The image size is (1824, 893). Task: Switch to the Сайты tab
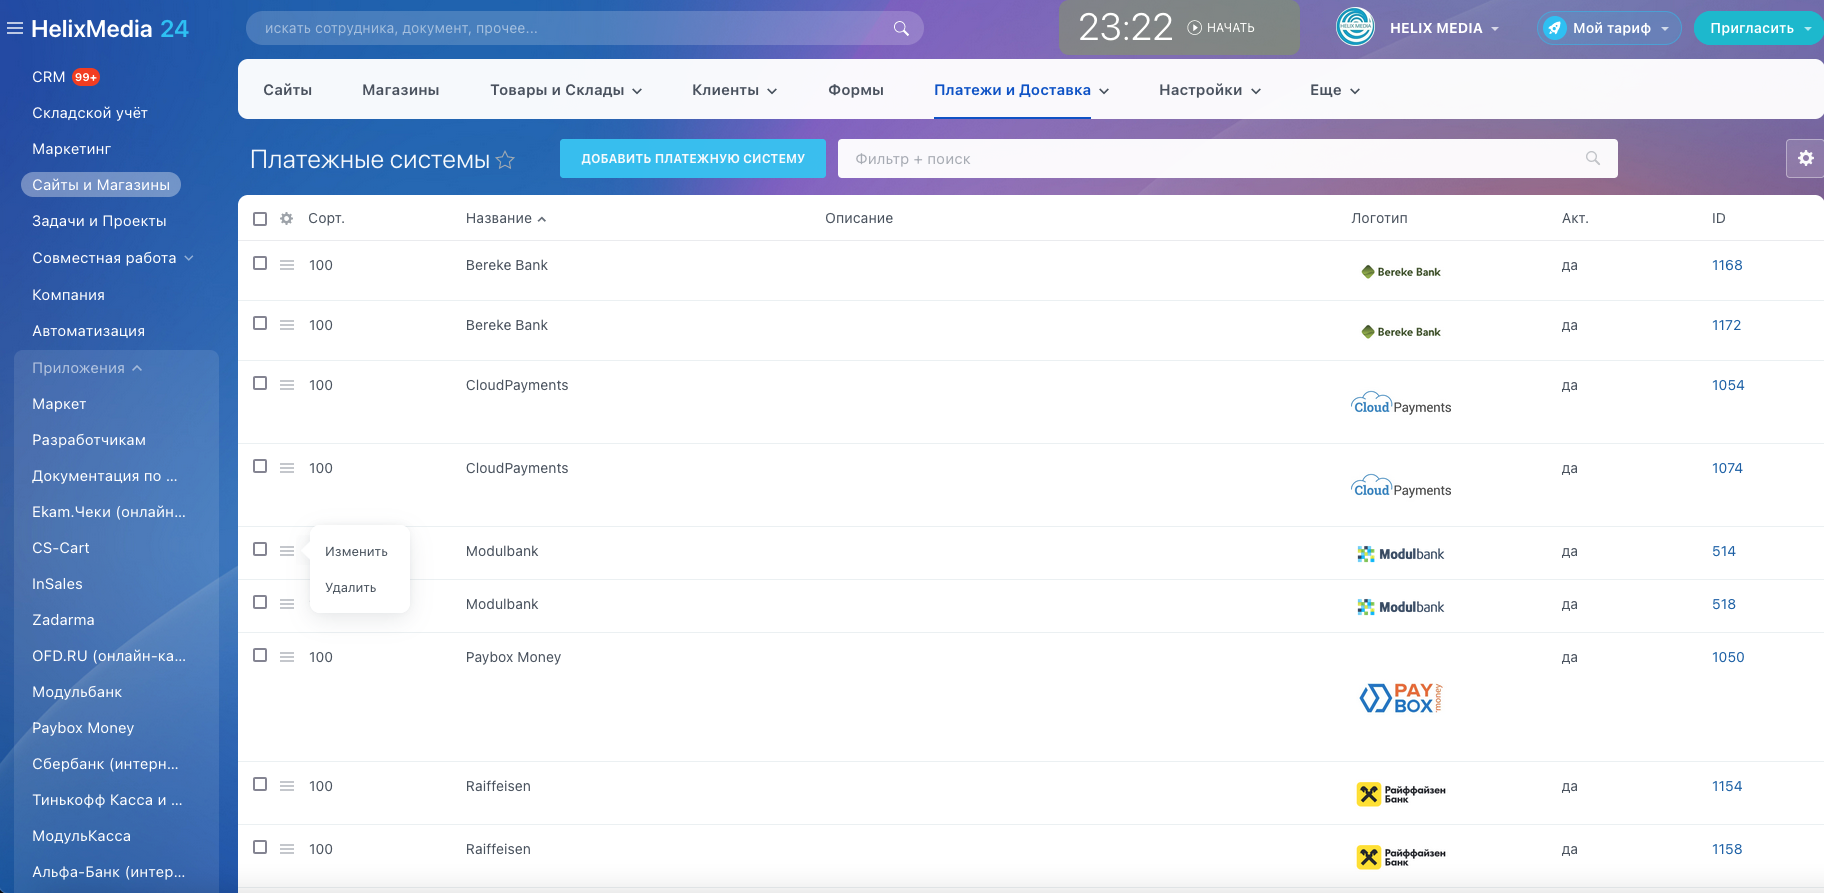tap(288, 90)
